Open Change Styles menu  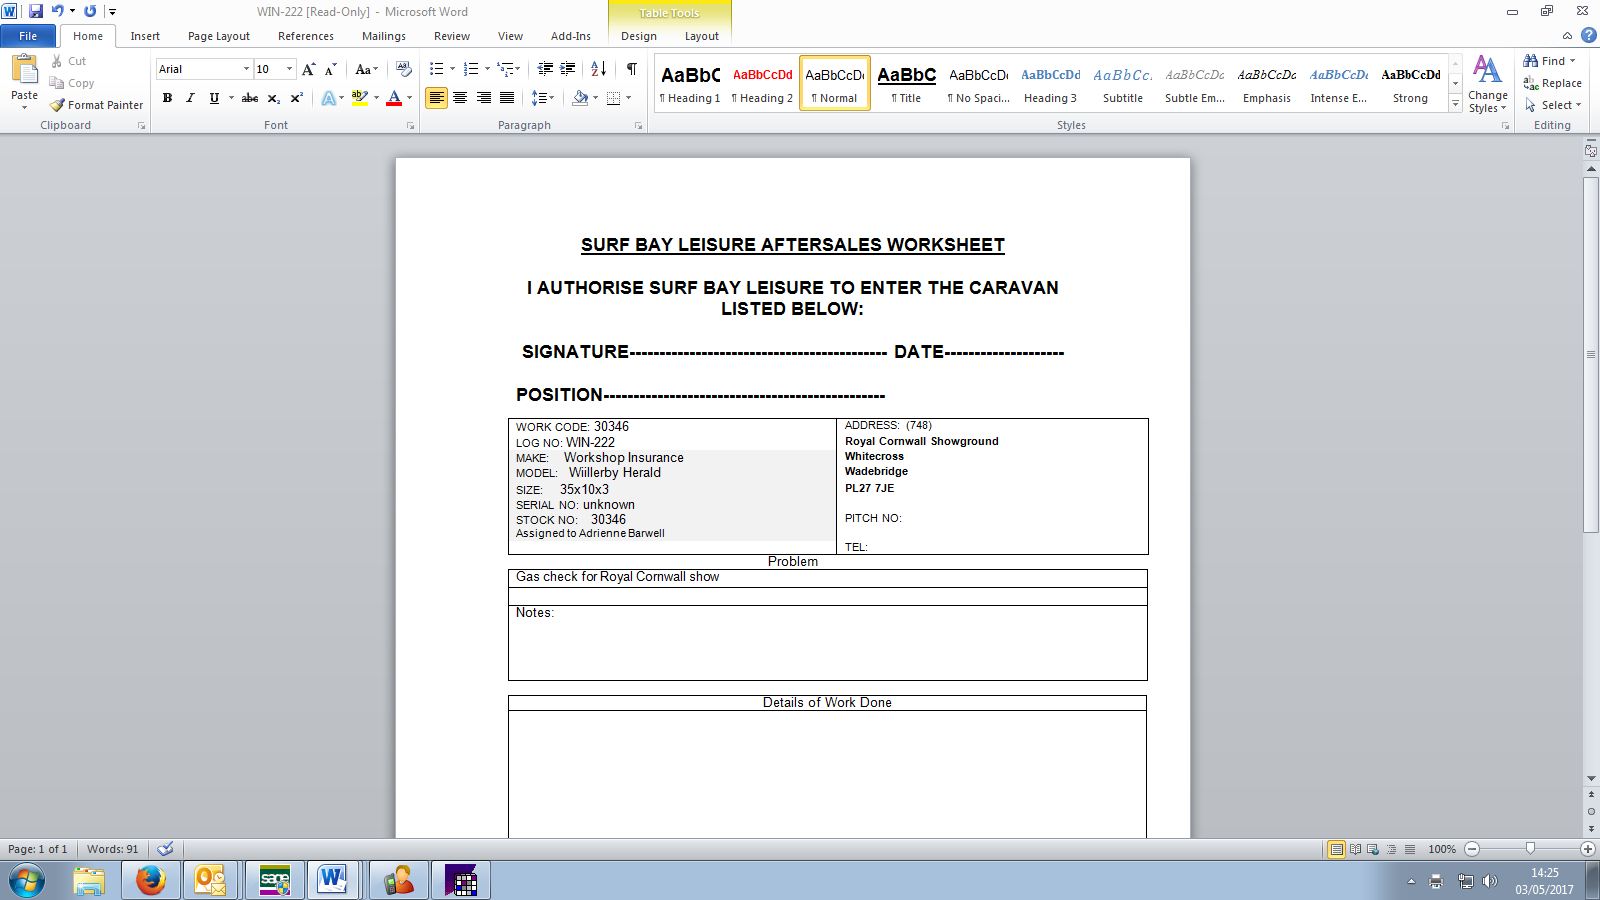tap(1488, 84)
